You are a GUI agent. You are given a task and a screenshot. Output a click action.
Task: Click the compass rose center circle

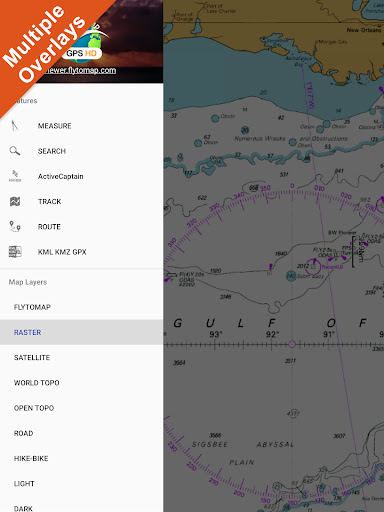pyautogui.click(x=292, y=344)
